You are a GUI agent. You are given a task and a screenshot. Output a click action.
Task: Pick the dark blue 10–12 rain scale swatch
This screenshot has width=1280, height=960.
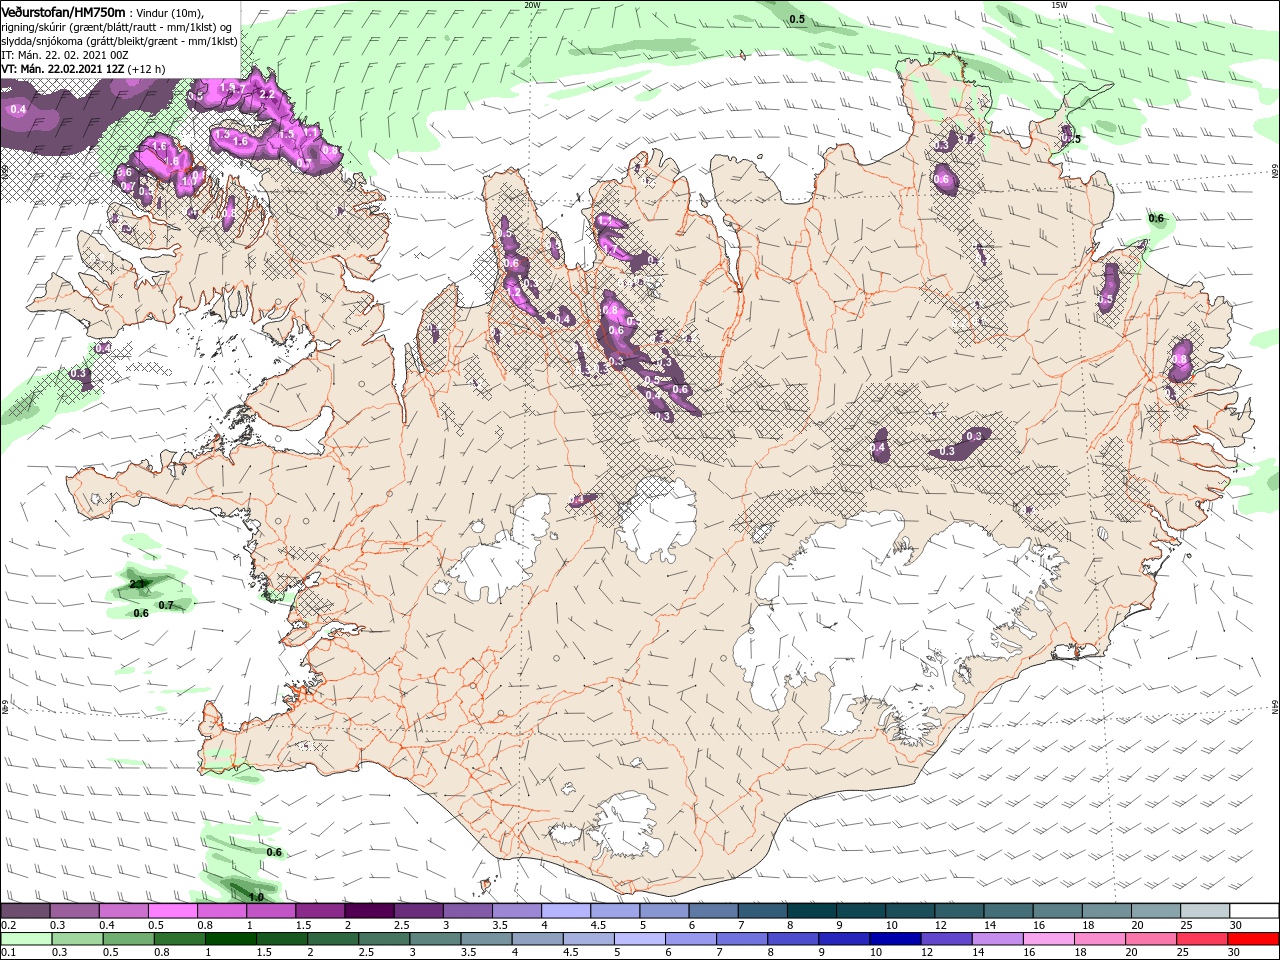click(x=895, y=939)
